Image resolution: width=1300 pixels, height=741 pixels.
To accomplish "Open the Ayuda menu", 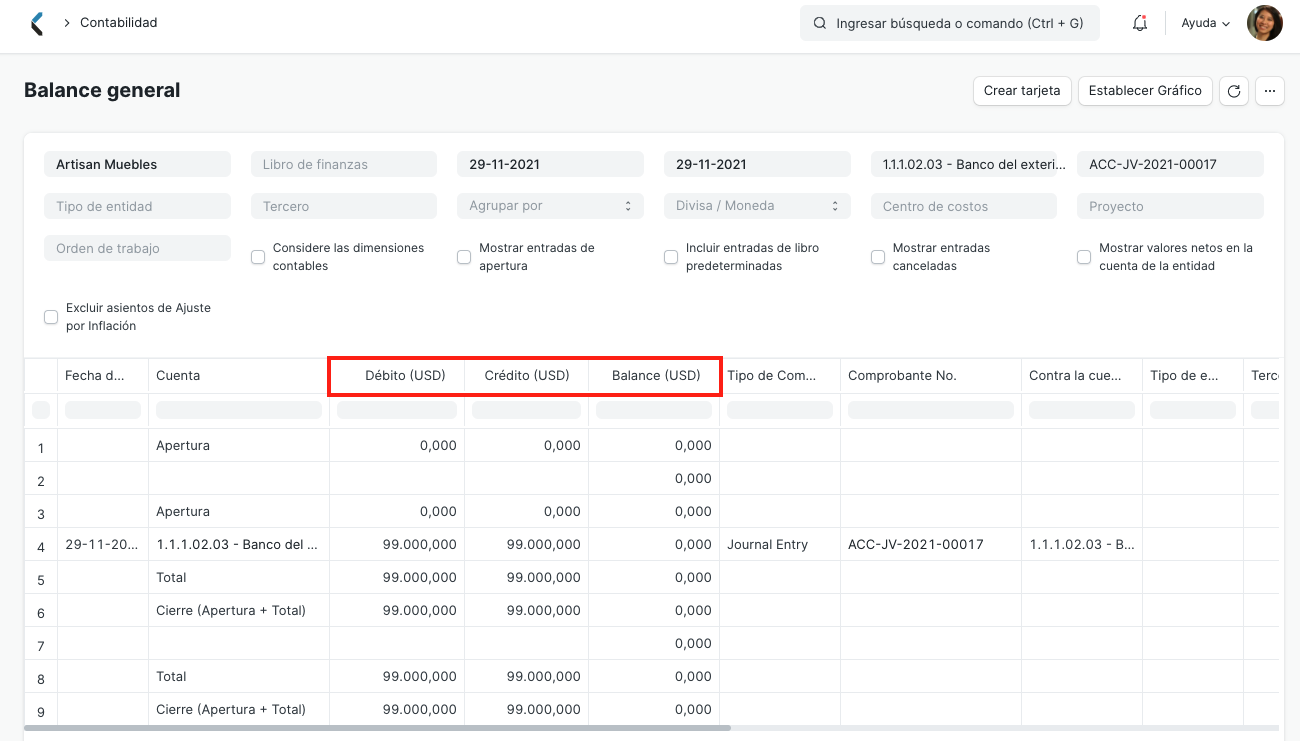I will [1205, 22].
